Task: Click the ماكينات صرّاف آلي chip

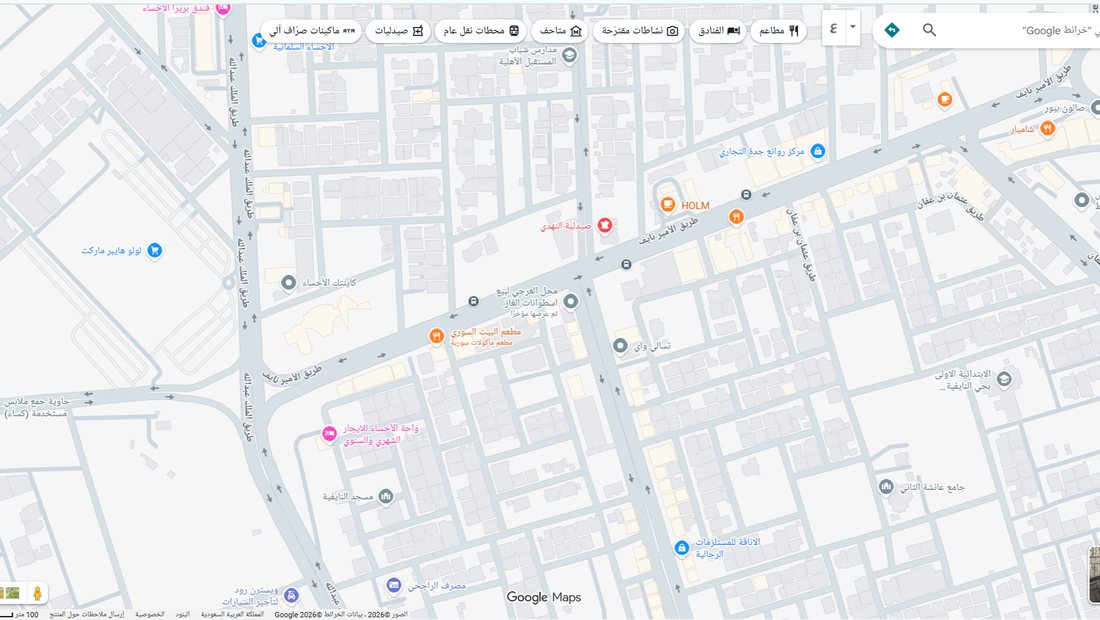Action: (x=312, y=31)
